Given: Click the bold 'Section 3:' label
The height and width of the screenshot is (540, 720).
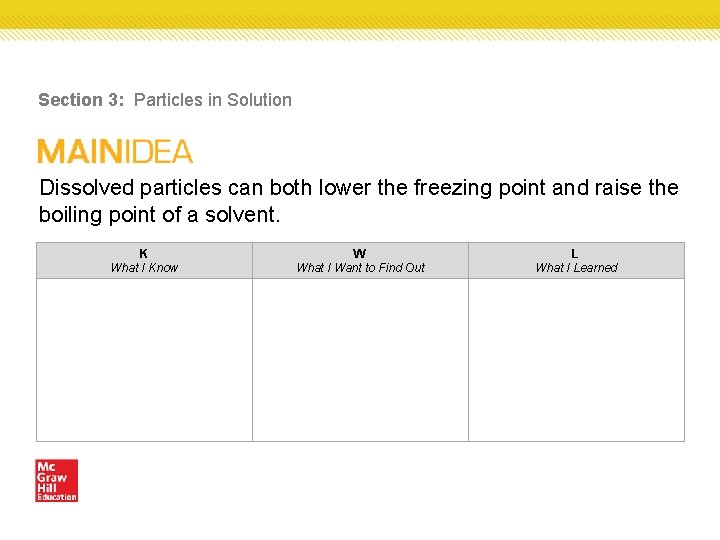Looking at the screenshot, I should pos(82,100).
